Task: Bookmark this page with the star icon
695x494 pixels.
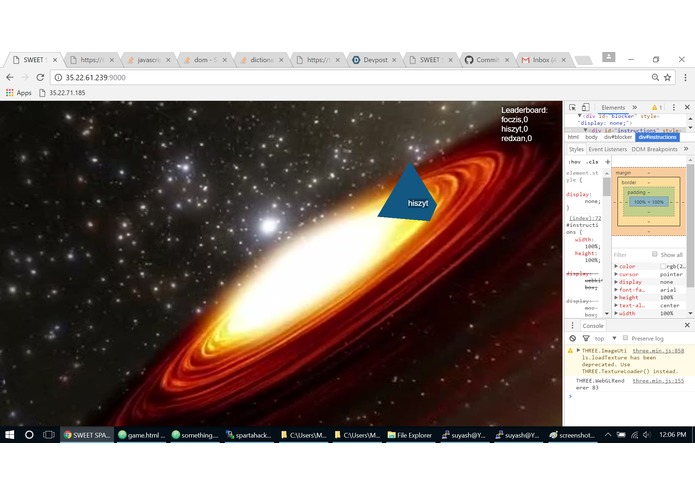Action: click(x=668, y=78)
